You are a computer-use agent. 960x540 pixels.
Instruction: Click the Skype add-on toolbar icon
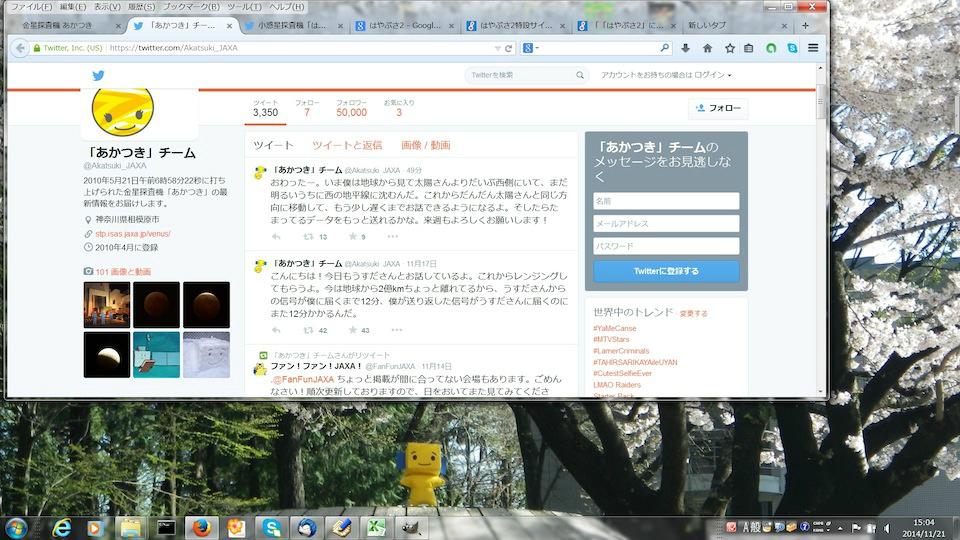point(792,48)
